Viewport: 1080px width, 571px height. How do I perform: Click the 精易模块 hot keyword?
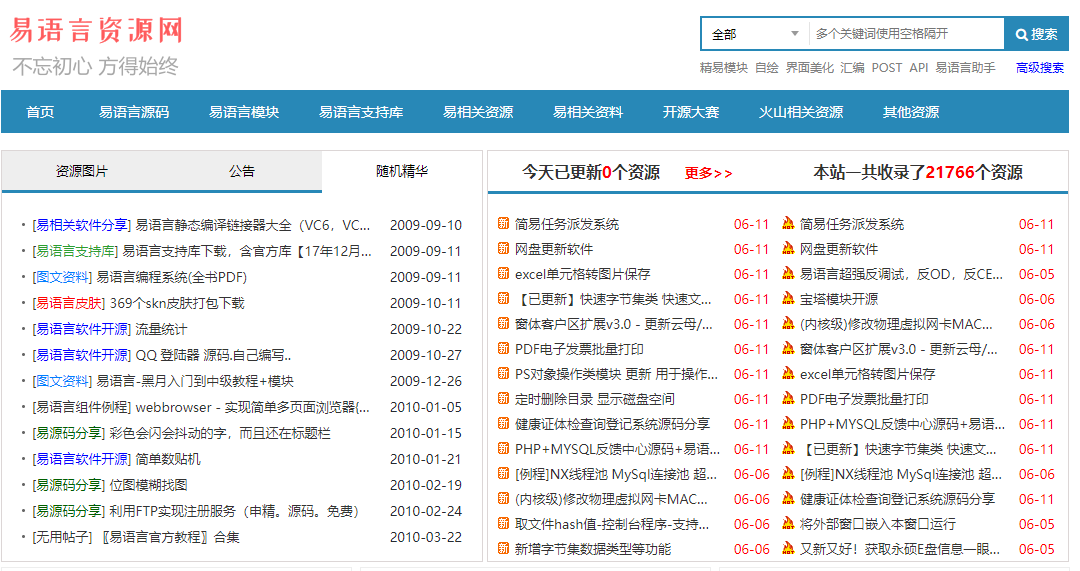click(724, 68)
